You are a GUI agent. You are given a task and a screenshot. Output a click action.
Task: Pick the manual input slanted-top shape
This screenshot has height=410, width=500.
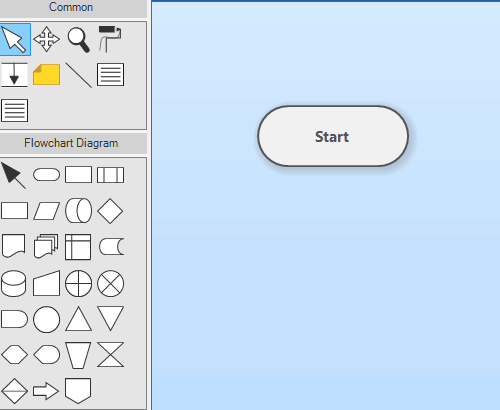tap(47, 283)
